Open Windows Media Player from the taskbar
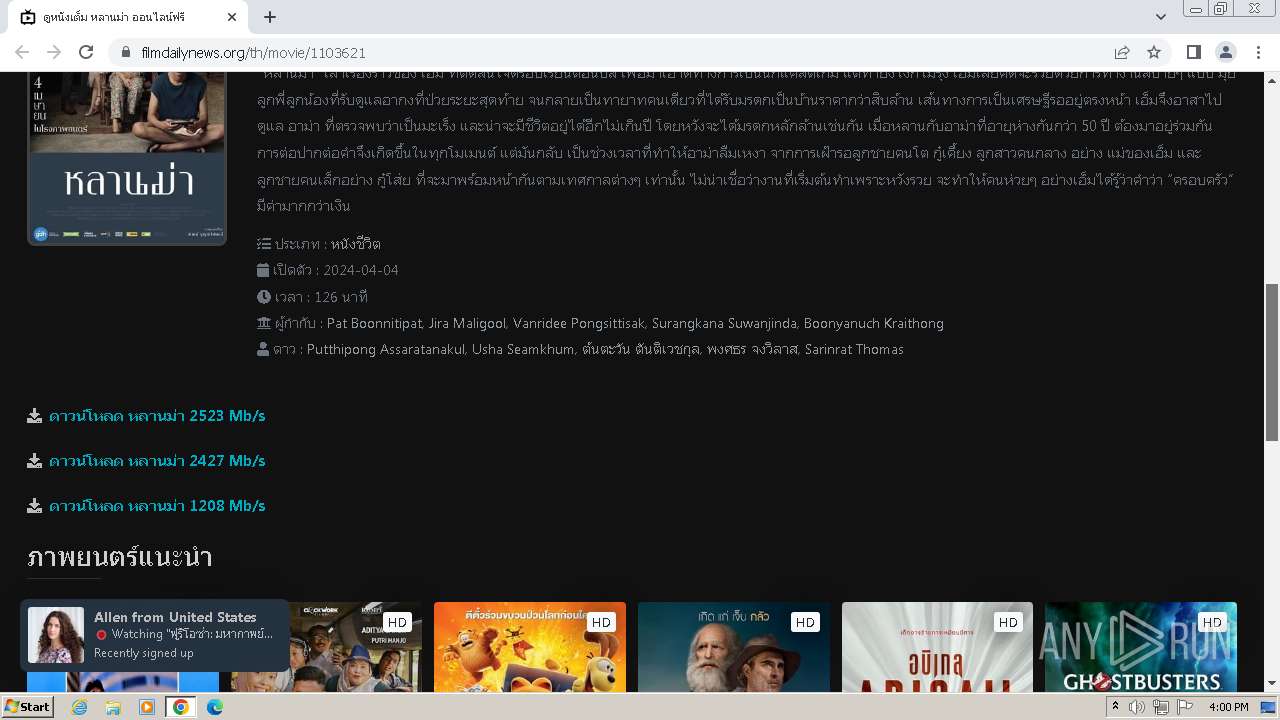Viewport: 1280px width, 720px height. (x=147, y=707)
